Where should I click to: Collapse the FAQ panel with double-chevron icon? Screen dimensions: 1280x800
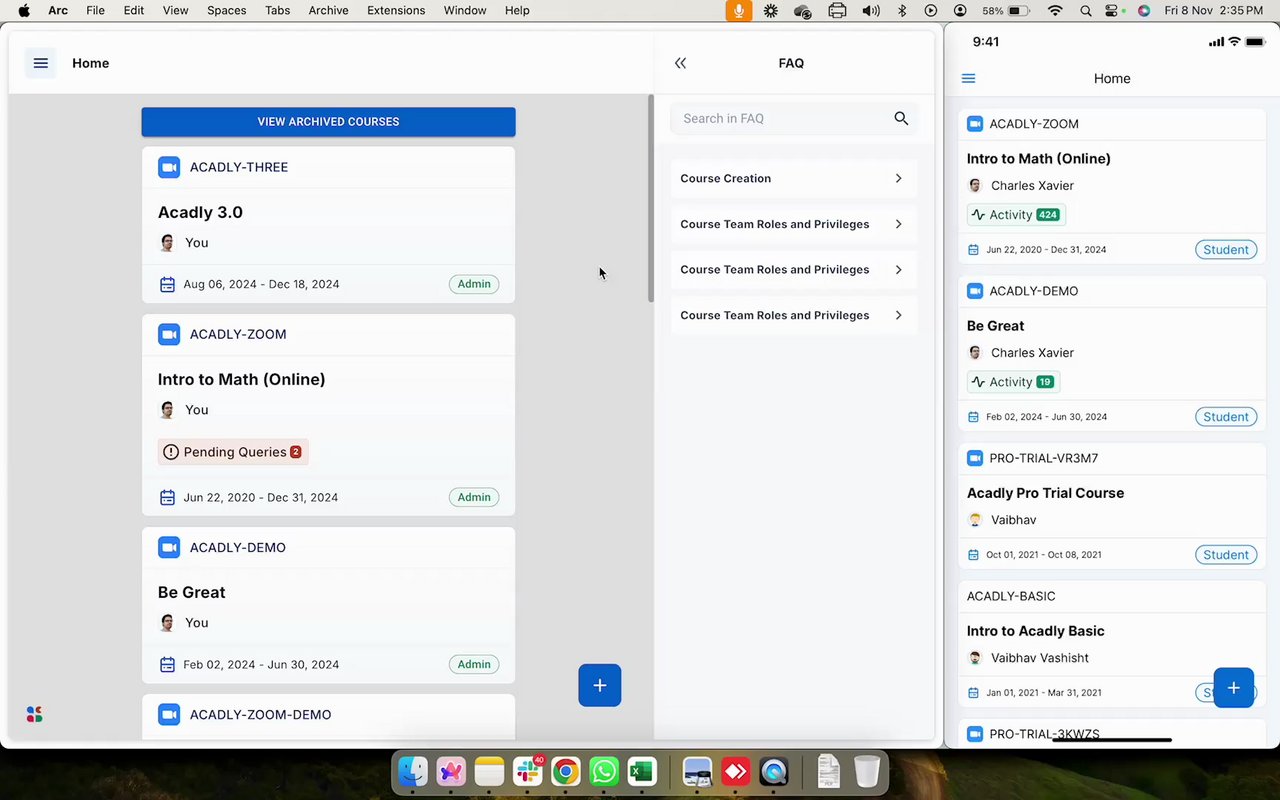click(680, 63)
